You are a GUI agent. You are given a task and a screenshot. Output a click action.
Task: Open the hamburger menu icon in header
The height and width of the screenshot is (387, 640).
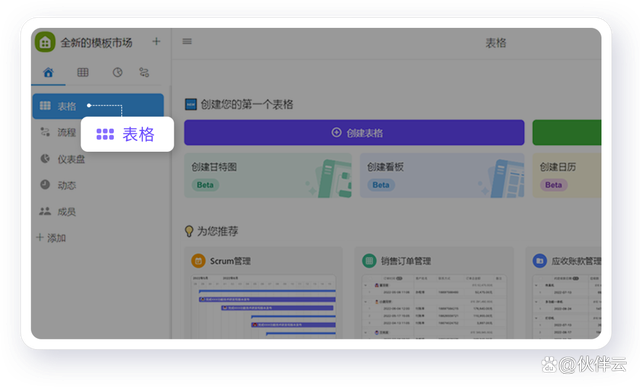click(187, 41)
